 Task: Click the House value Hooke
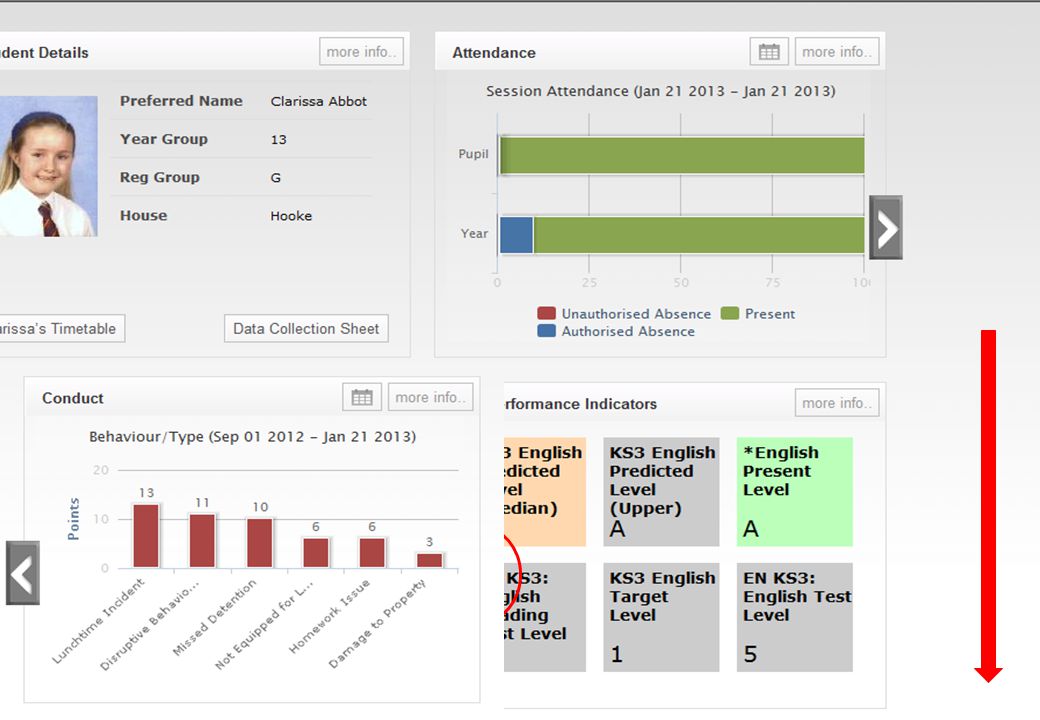point(291,216)
